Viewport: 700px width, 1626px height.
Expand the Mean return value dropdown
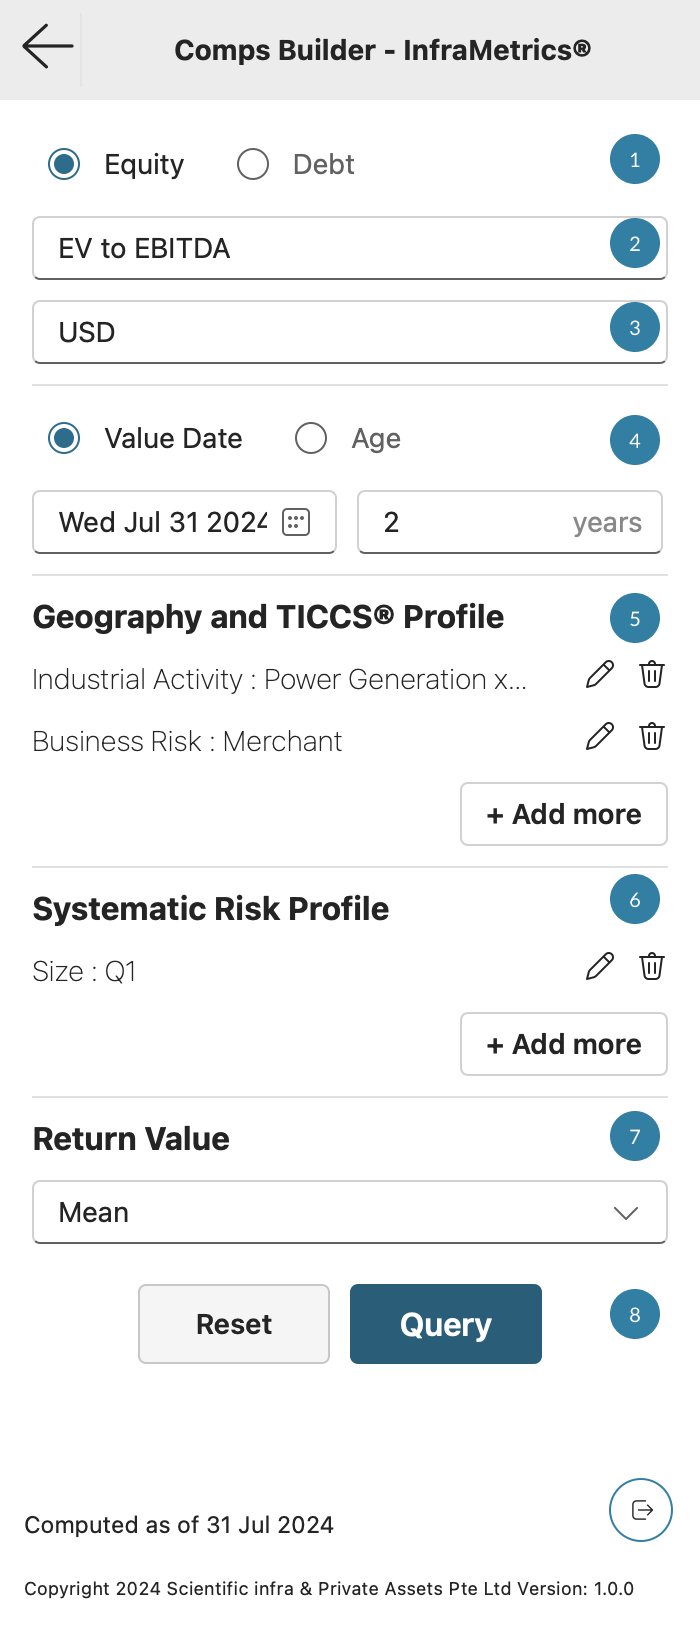tap(350, 1212)
